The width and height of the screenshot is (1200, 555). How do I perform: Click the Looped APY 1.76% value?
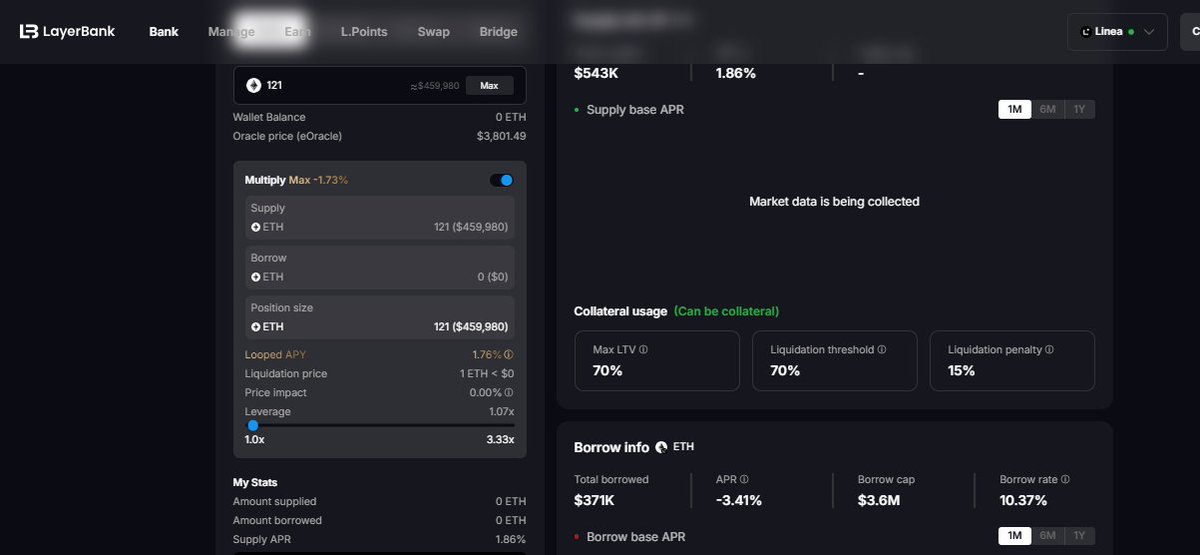pos(487,355)
